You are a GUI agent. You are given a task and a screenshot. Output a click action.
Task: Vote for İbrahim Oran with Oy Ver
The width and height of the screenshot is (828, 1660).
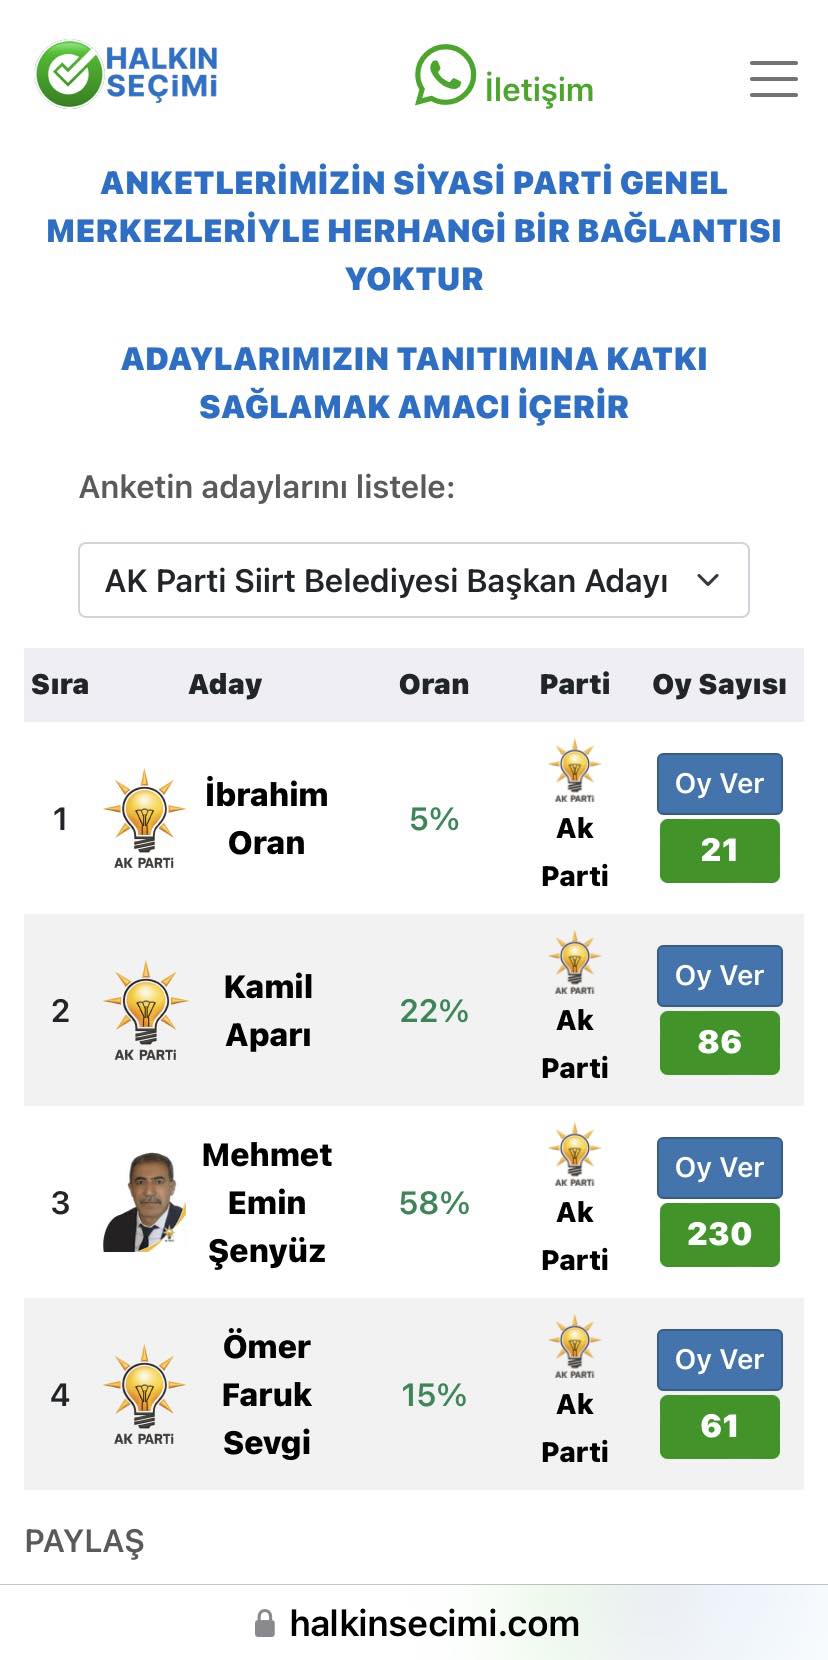pos(719,783)
